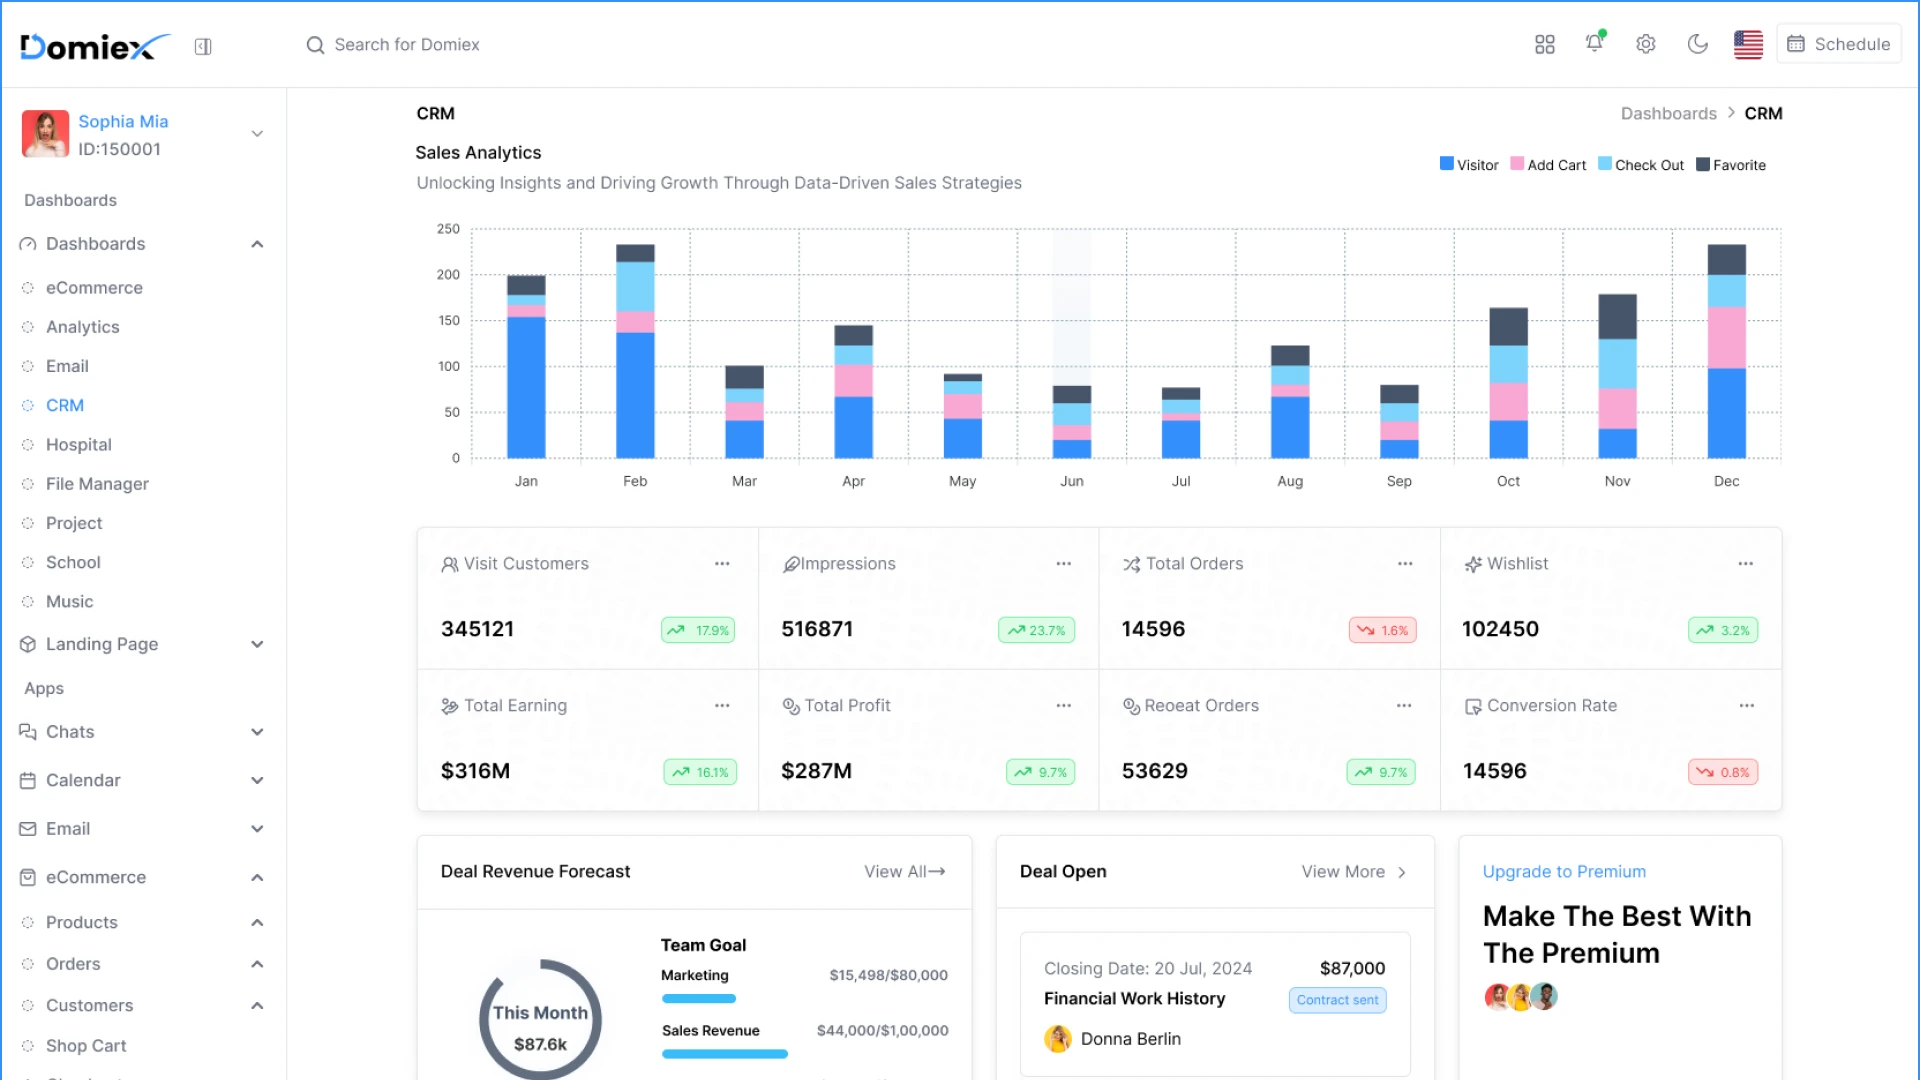The image size is (1920, 1080).
Task: Toggle the Check Out legend series
Action: (x=1641, y=165)
